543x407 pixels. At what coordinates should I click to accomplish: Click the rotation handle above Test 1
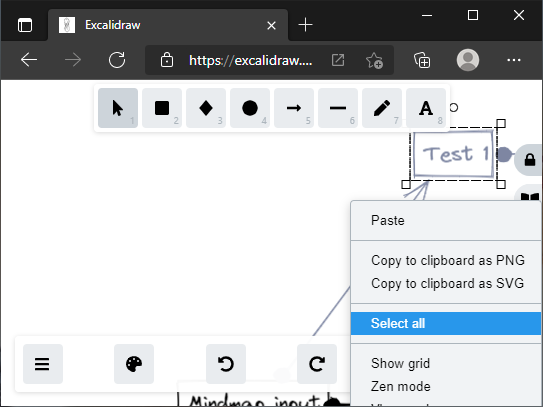[x=454, y=108]
